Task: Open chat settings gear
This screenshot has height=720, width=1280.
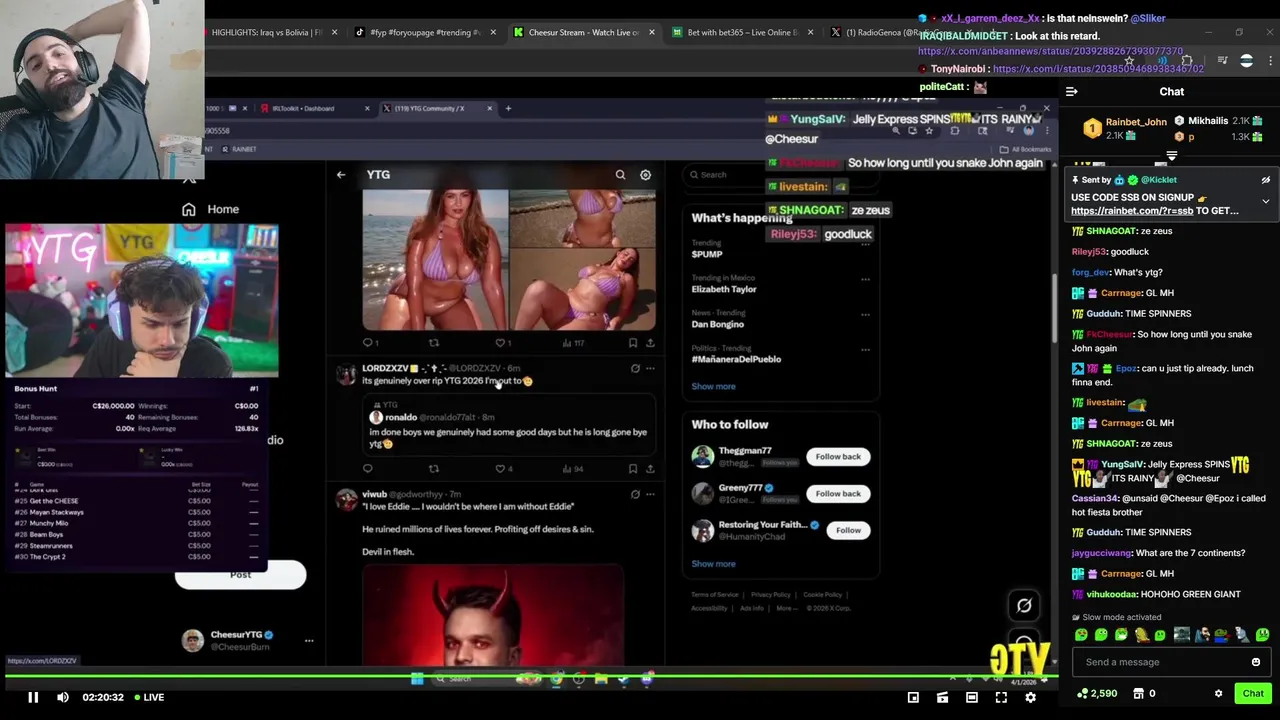Action: [x=1218, y=694]
